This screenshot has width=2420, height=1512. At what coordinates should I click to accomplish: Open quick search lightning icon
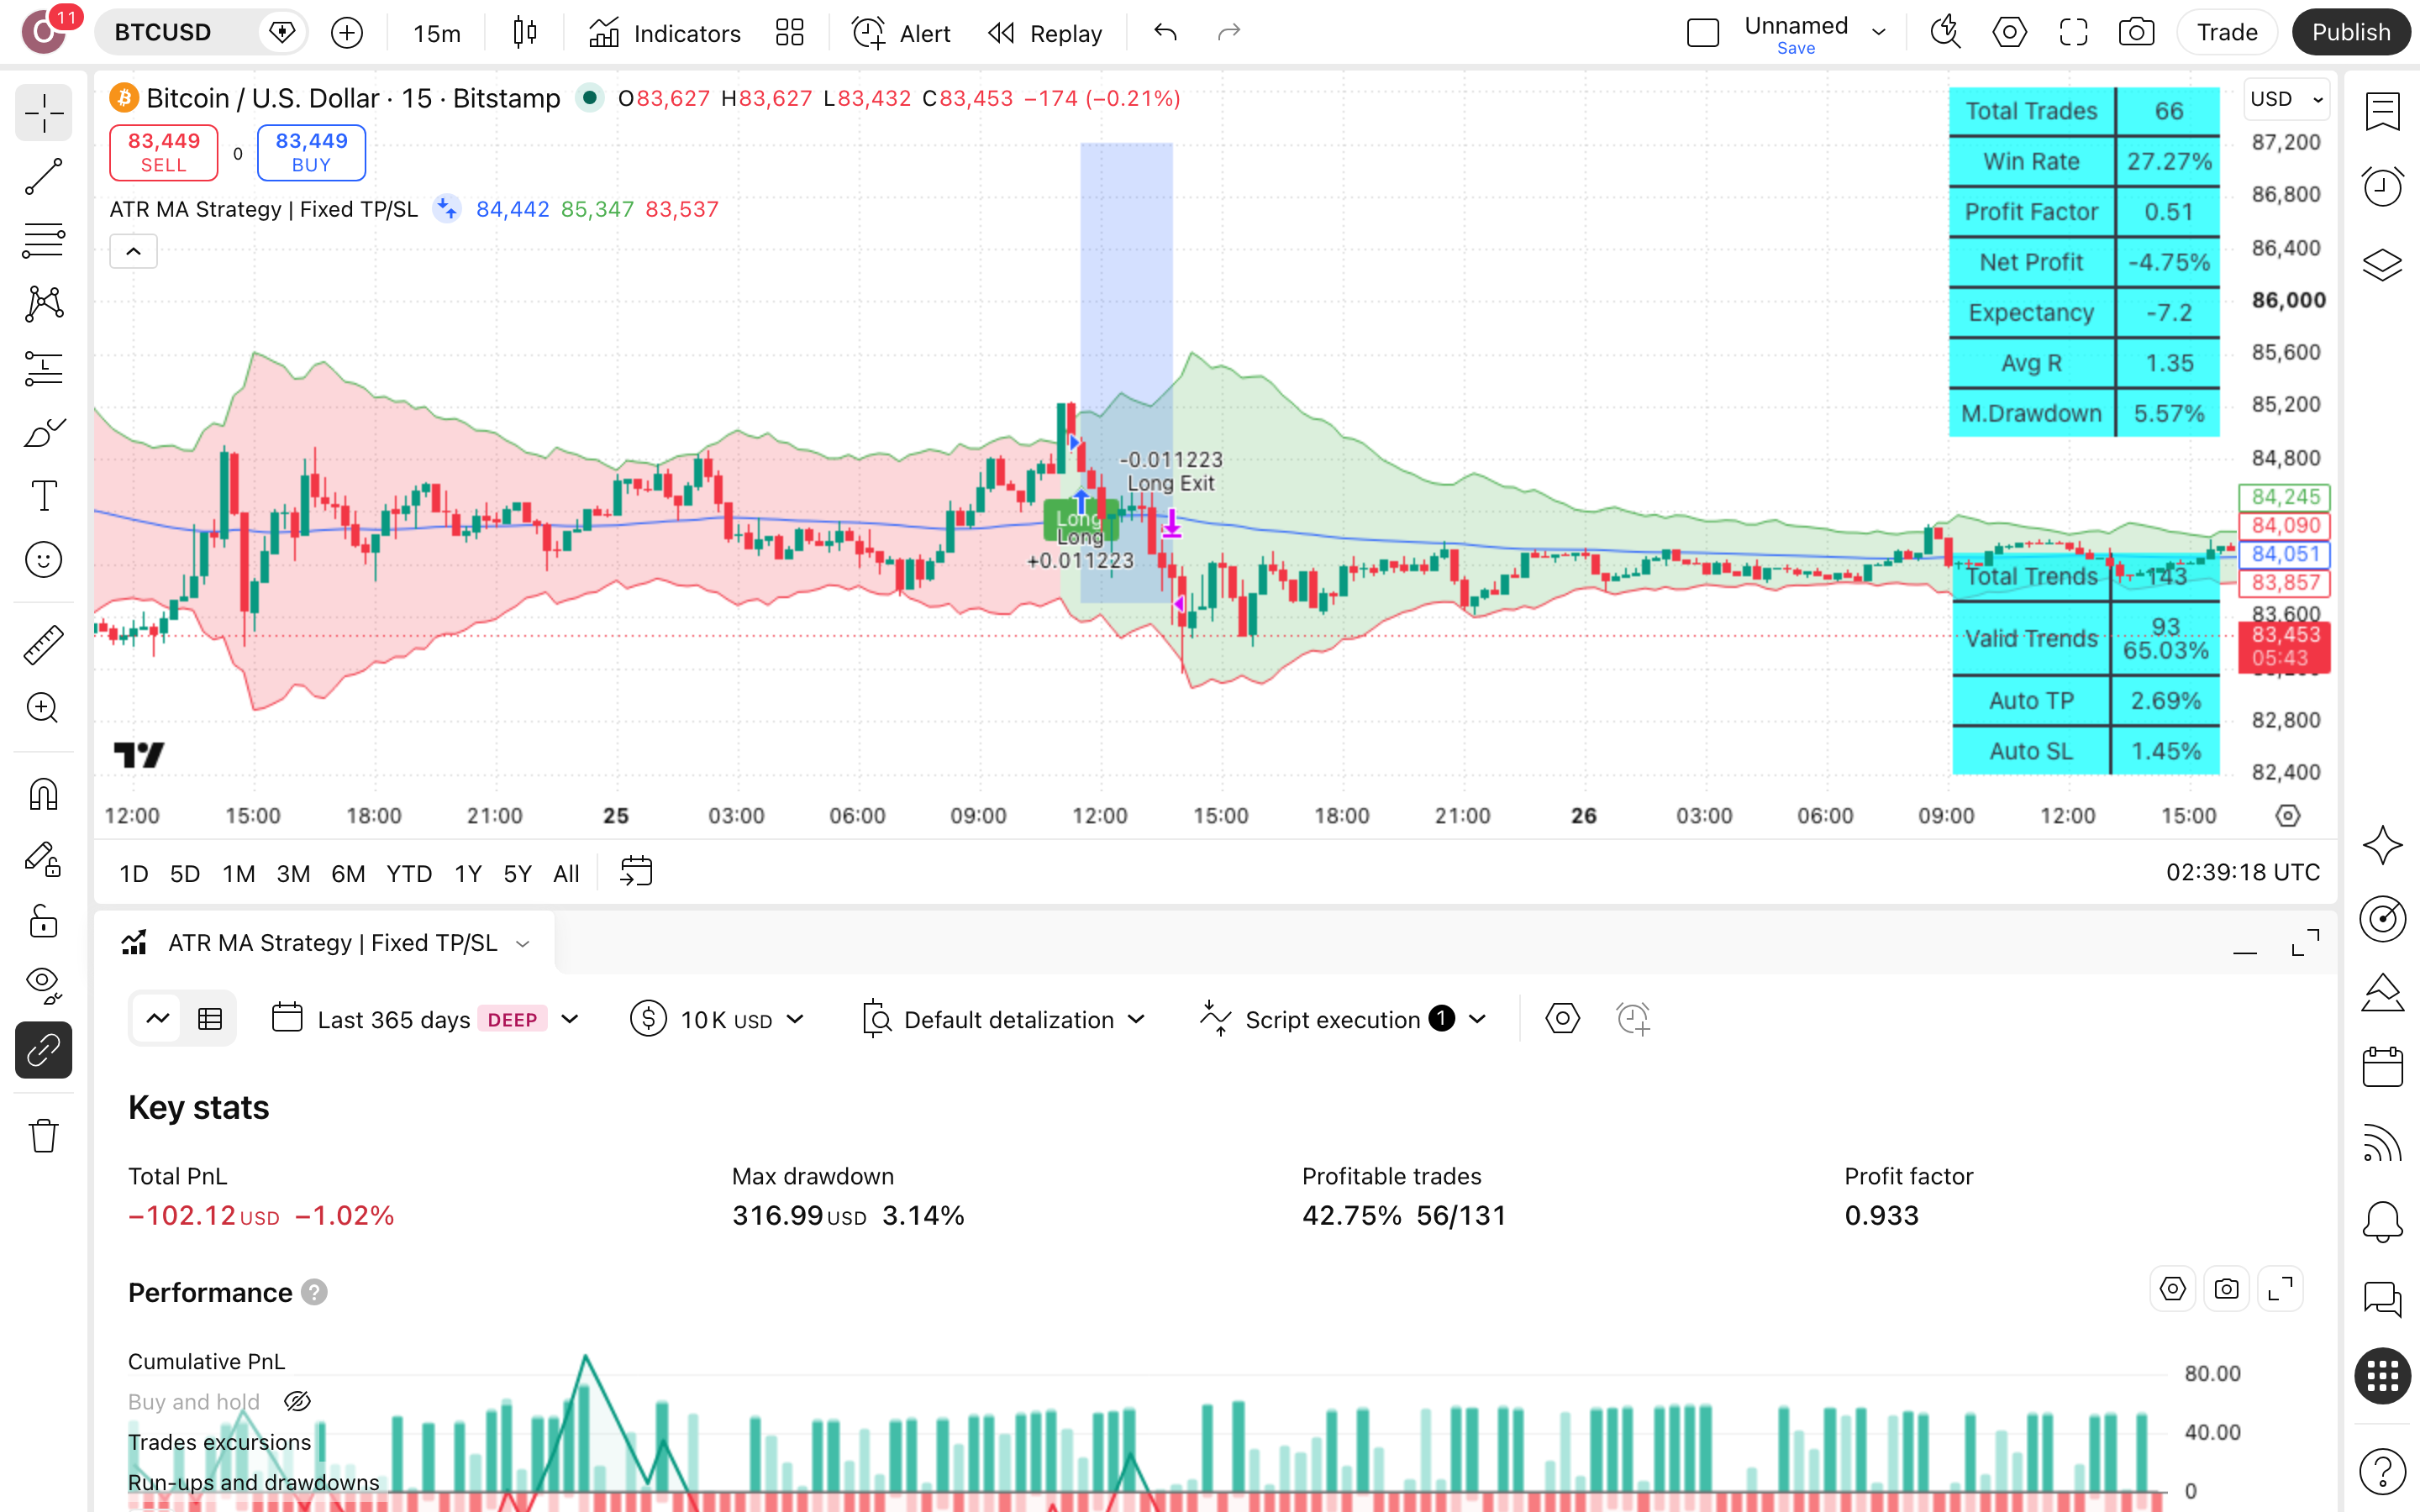click(x=1945, y=33)
